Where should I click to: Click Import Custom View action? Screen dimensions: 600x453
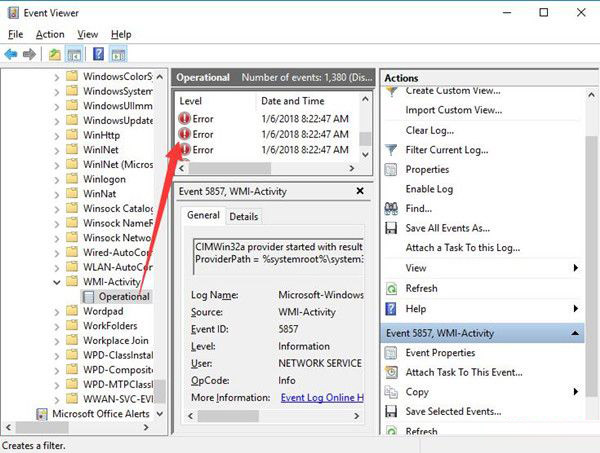pyautogui.click(x=454, y=110)
